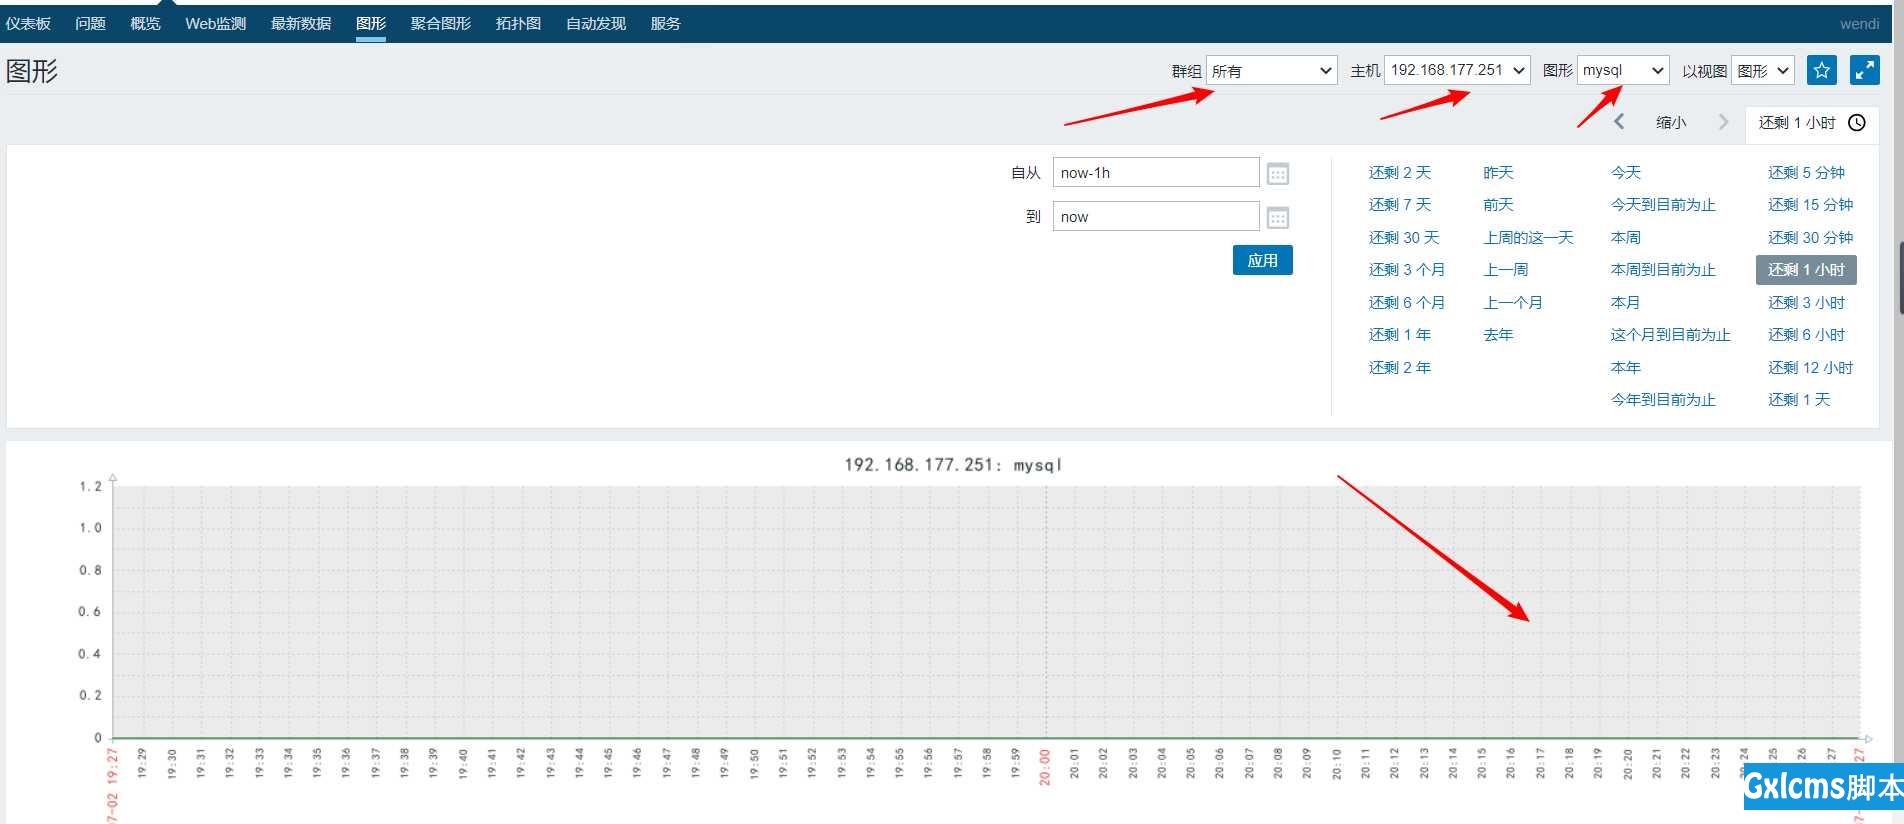This screenshot has height=824, width=1904.
Task: Select 还剩 2 年 time range
Action: click(x=1400, y=367)
